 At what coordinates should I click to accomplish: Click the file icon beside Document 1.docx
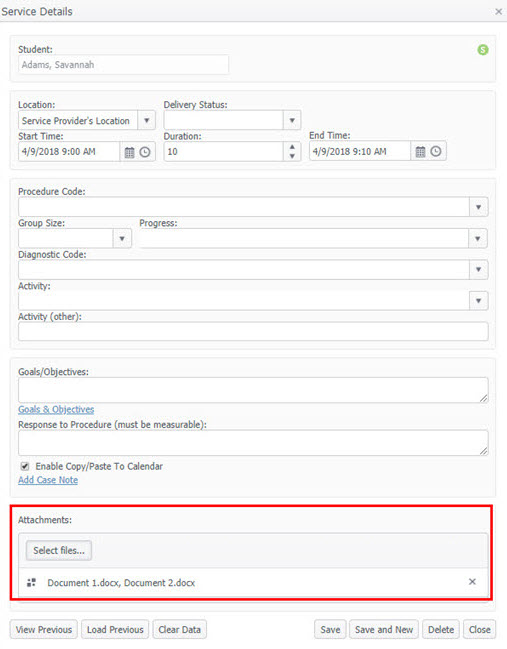coord(31,582)
